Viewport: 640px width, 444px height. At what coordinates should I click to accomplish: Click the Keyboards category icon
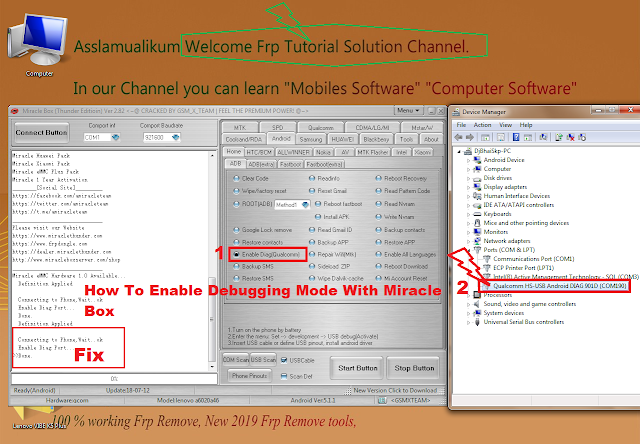coord(477,214)
